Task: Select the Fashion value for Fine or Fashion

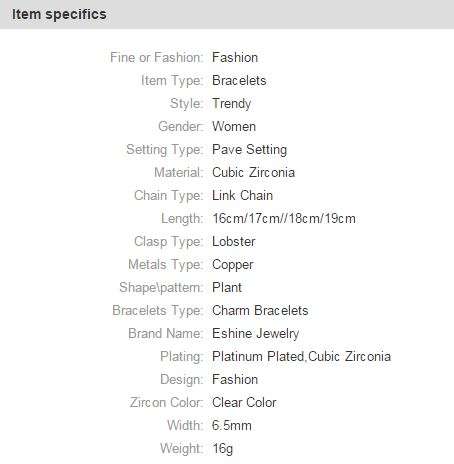Action: pyautogui.click(x=235, y=57)
